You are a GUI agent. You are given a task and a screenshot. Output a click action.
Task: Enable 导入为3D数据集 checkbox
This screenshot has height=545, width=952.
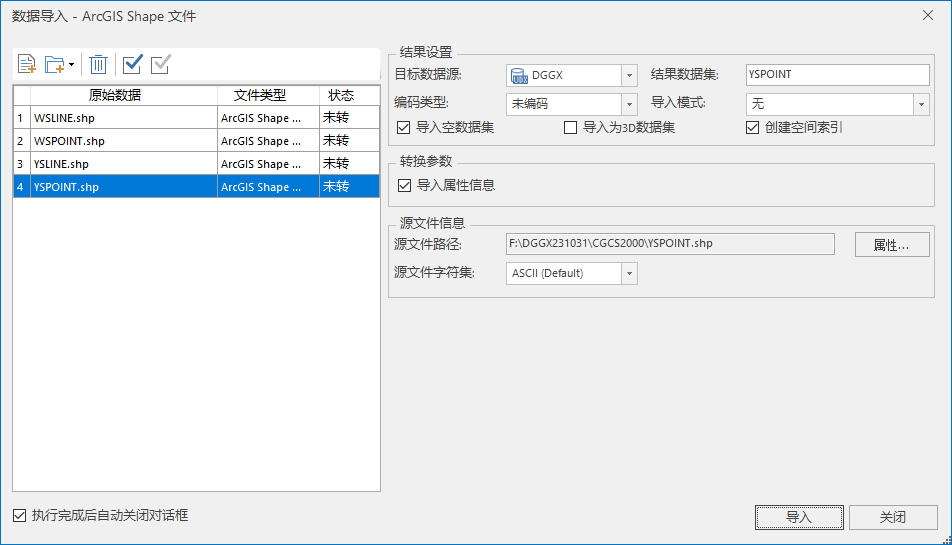[x=571, y=127]
